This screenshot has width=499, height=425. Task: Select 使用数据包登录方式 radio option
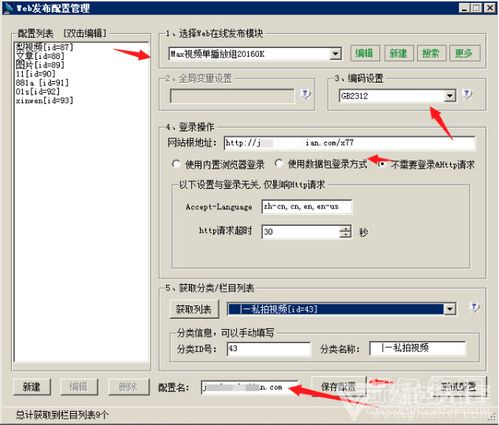pyautogui.click(x=279, y=164)
